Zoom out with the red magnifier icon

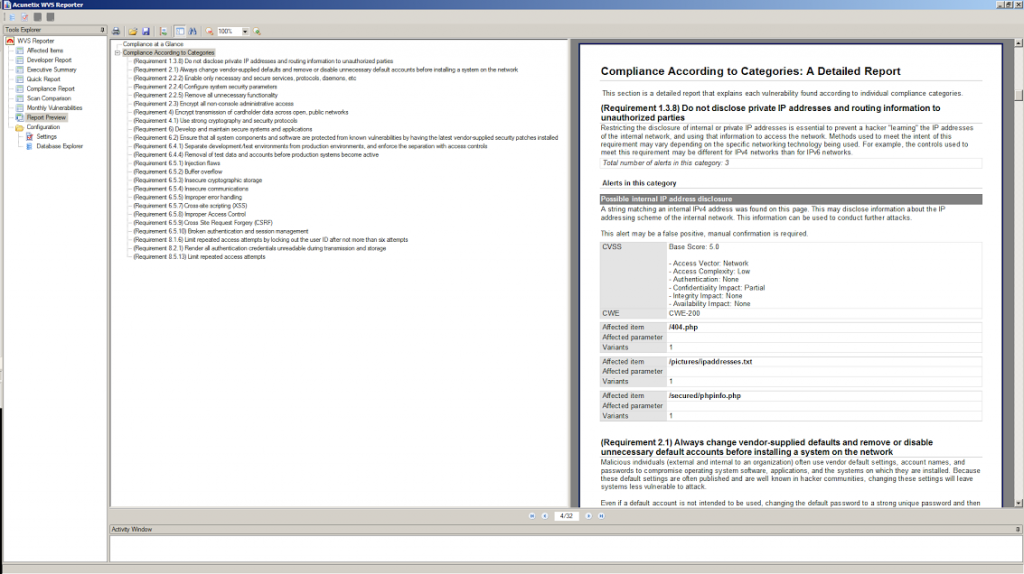(x=209, y=31)
